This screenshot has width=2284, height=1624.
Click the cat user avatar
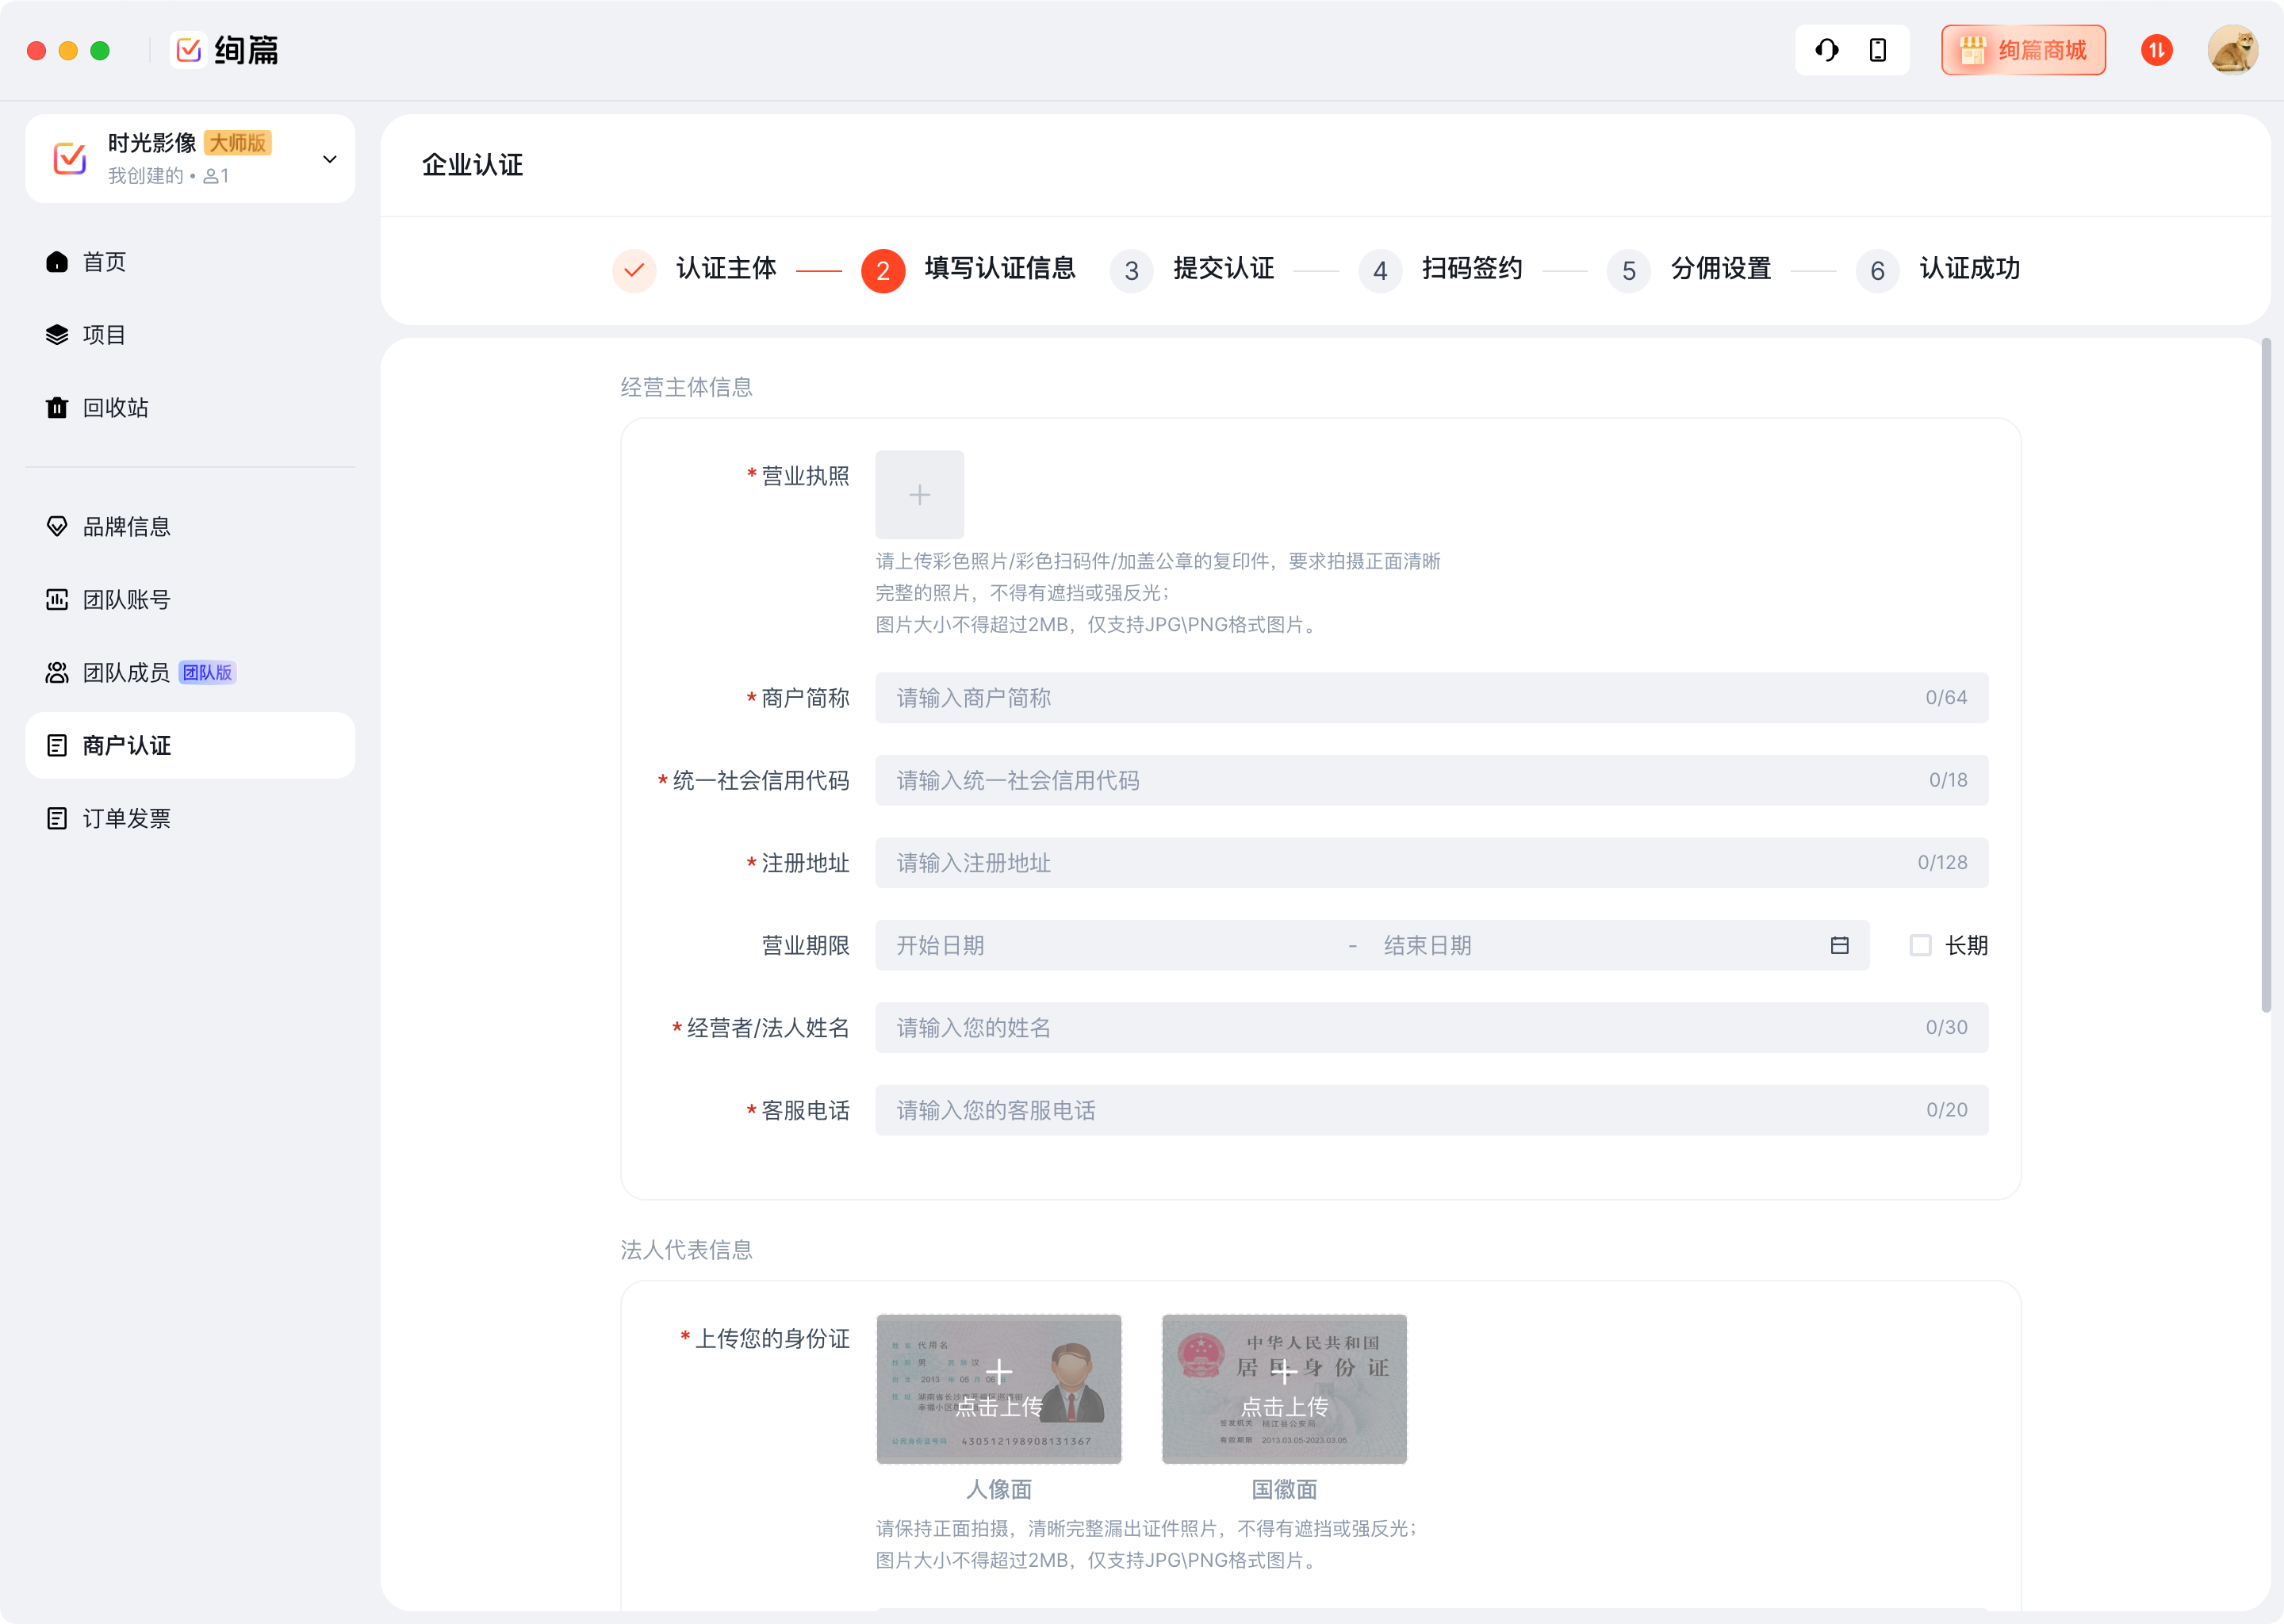click(2232, 50)
